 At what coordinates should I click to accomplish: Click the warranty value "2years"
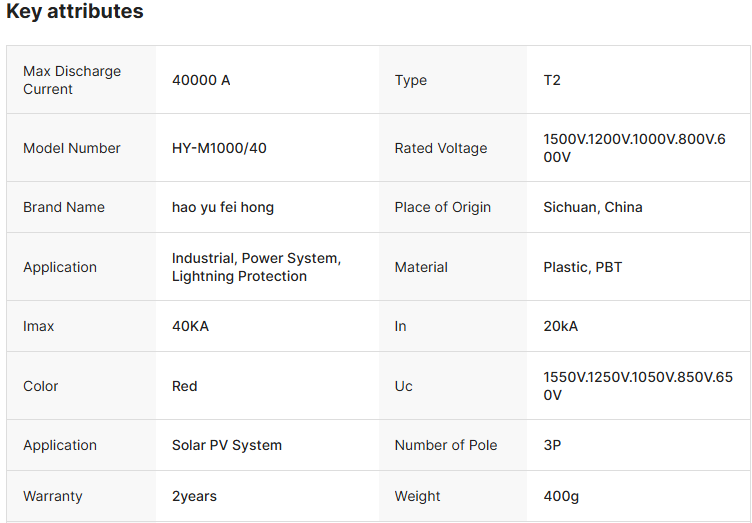pos(194,496)
